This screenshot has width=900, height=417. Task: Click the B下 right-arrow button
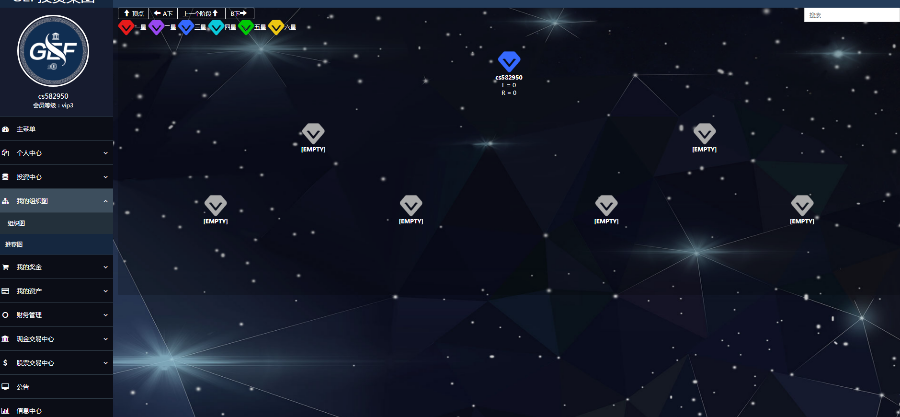240,13
